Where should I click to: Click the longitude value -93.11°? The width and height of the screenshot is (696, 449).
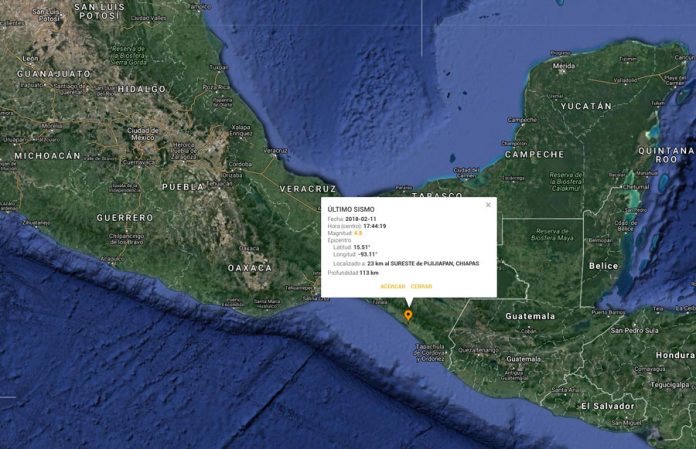368,255
